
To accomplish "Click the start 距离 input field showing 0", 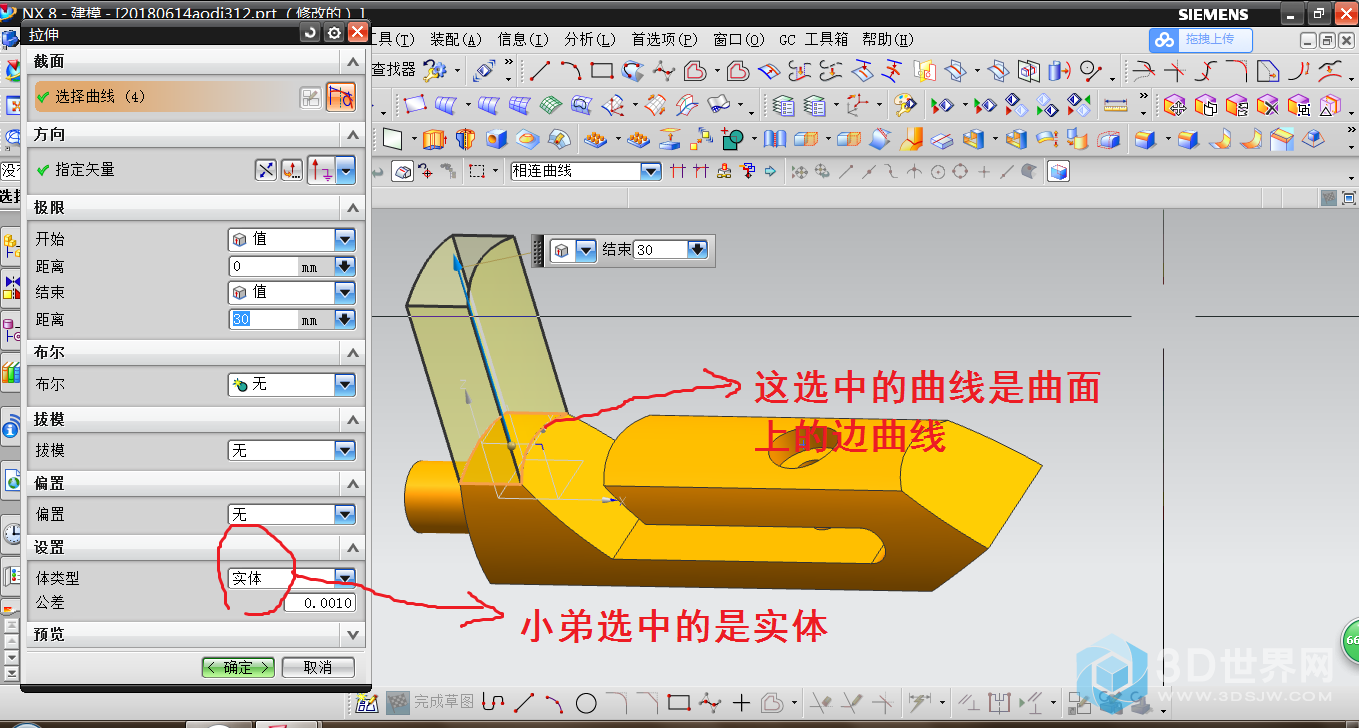I will tap(264, 266).
